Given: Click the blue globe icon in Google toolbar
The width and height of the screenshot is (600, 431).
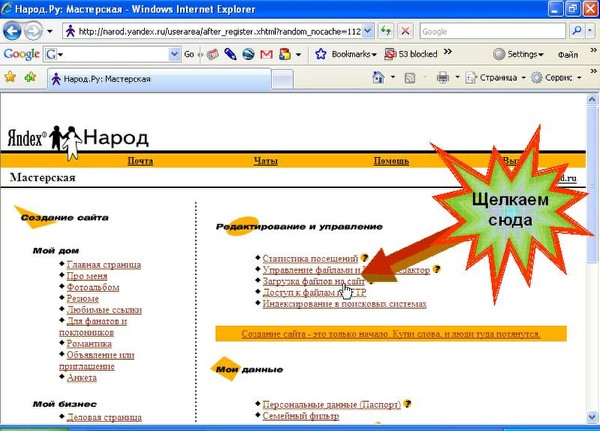Looking at the screenshot, I should tap(248, 54).
